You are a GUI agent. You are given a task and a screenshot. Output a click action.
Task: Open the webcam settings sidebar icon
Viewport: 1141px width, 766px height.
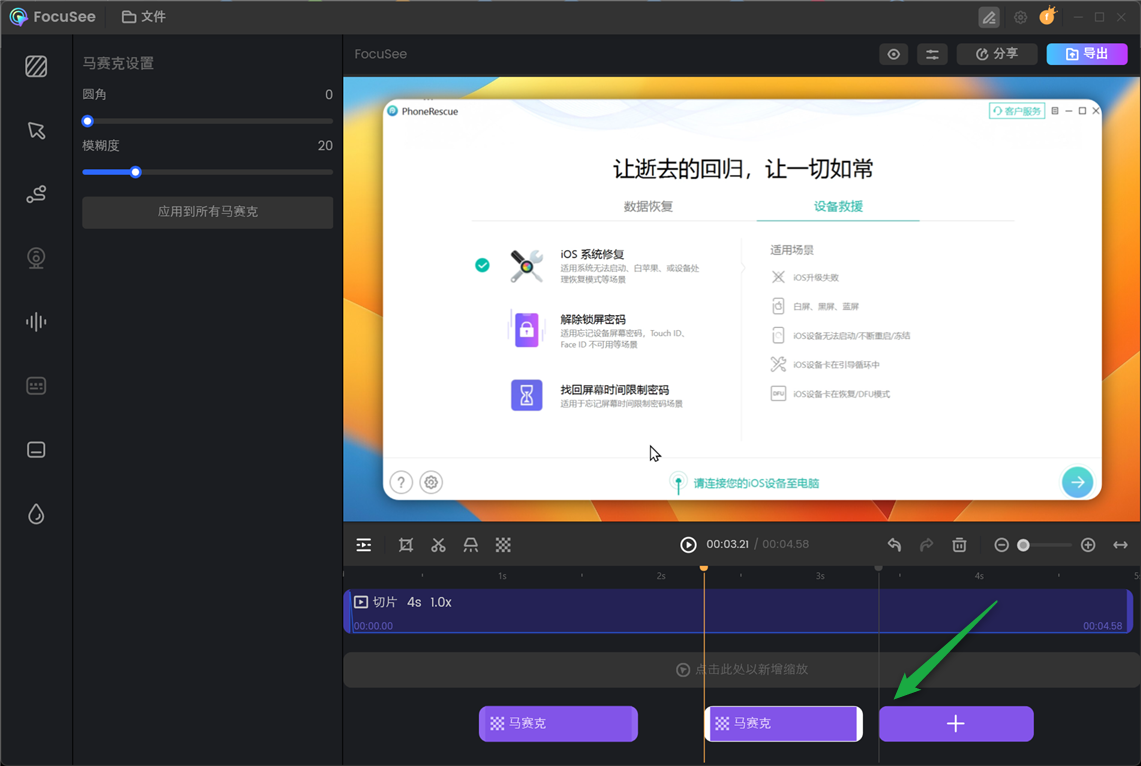[36, 258]
